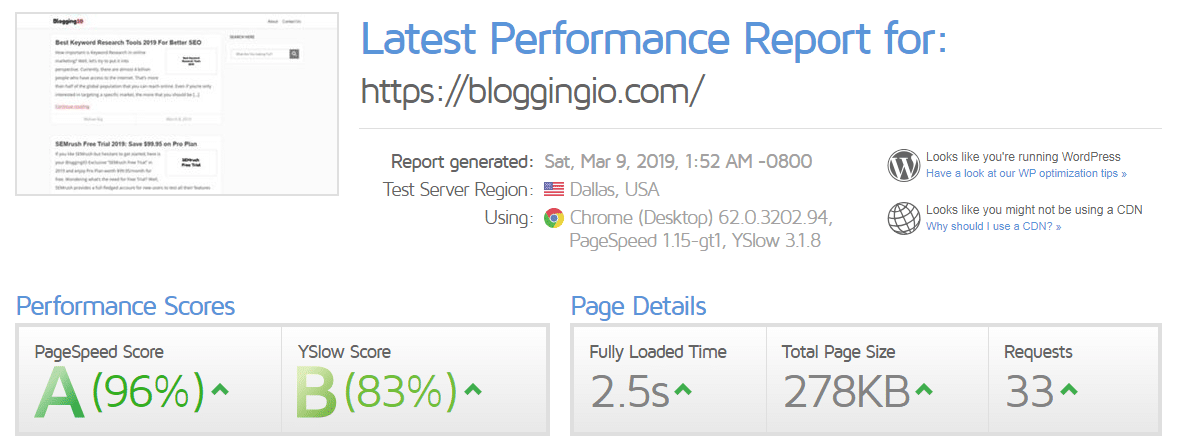Click the green arrow beside PageSpeed score
1180x448 pixels.
(219, 389)
